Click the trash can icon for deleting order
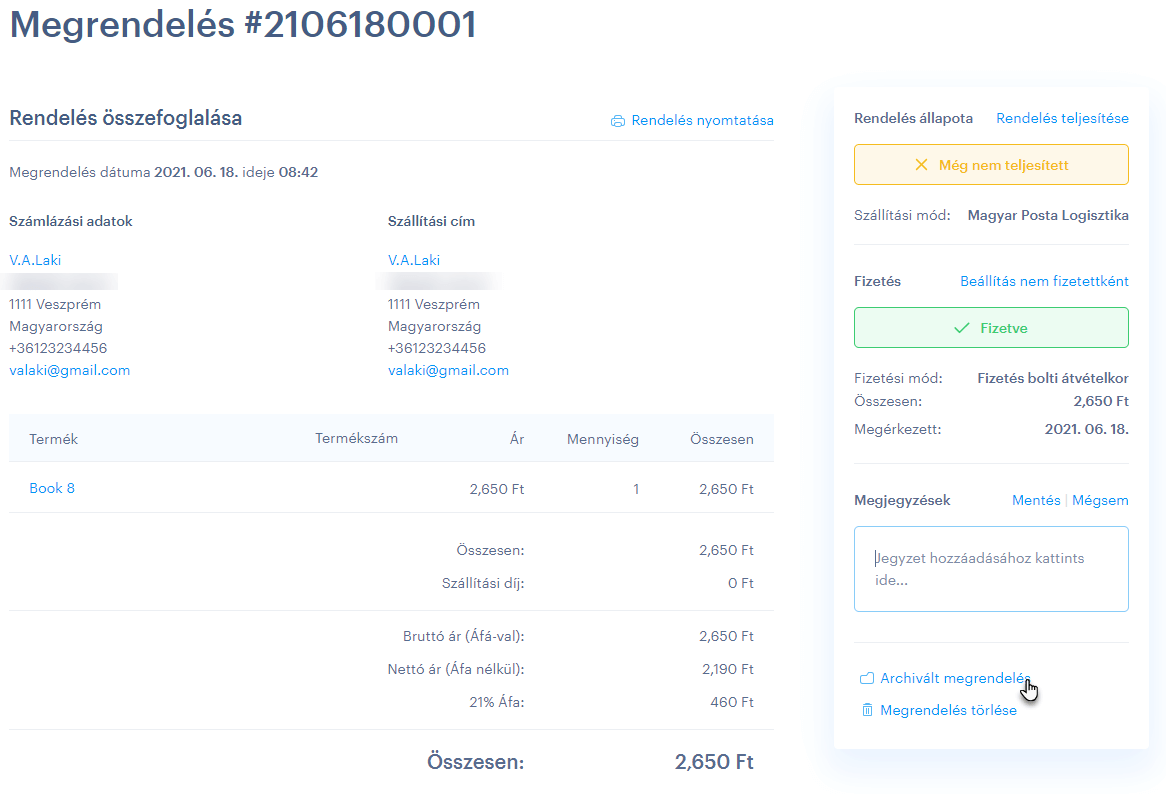This screenshot has width=1166, height=794. [866, 710]
